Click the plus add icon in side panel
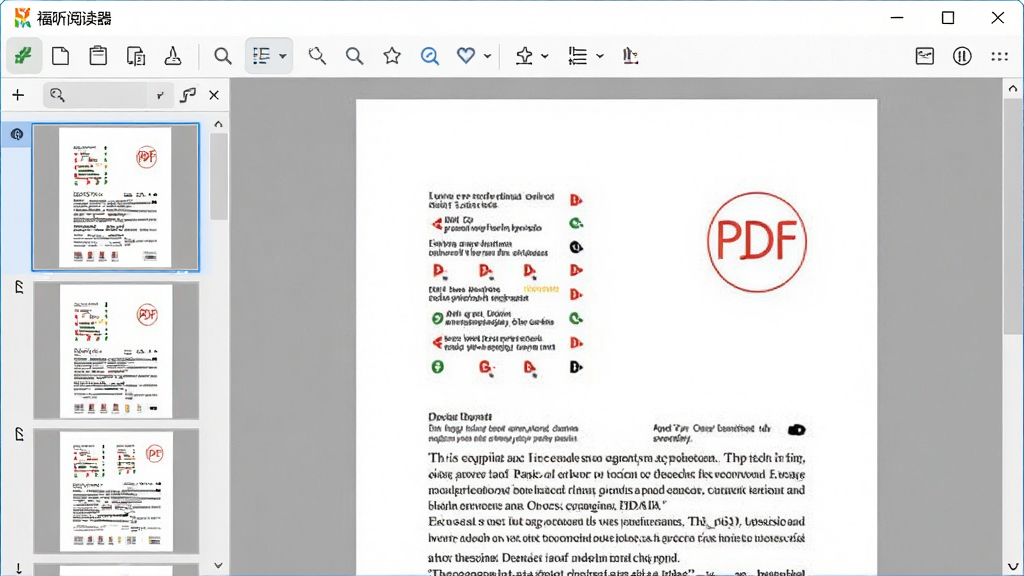The width and height of the screenshot is (1024, 576). point(18,95)
